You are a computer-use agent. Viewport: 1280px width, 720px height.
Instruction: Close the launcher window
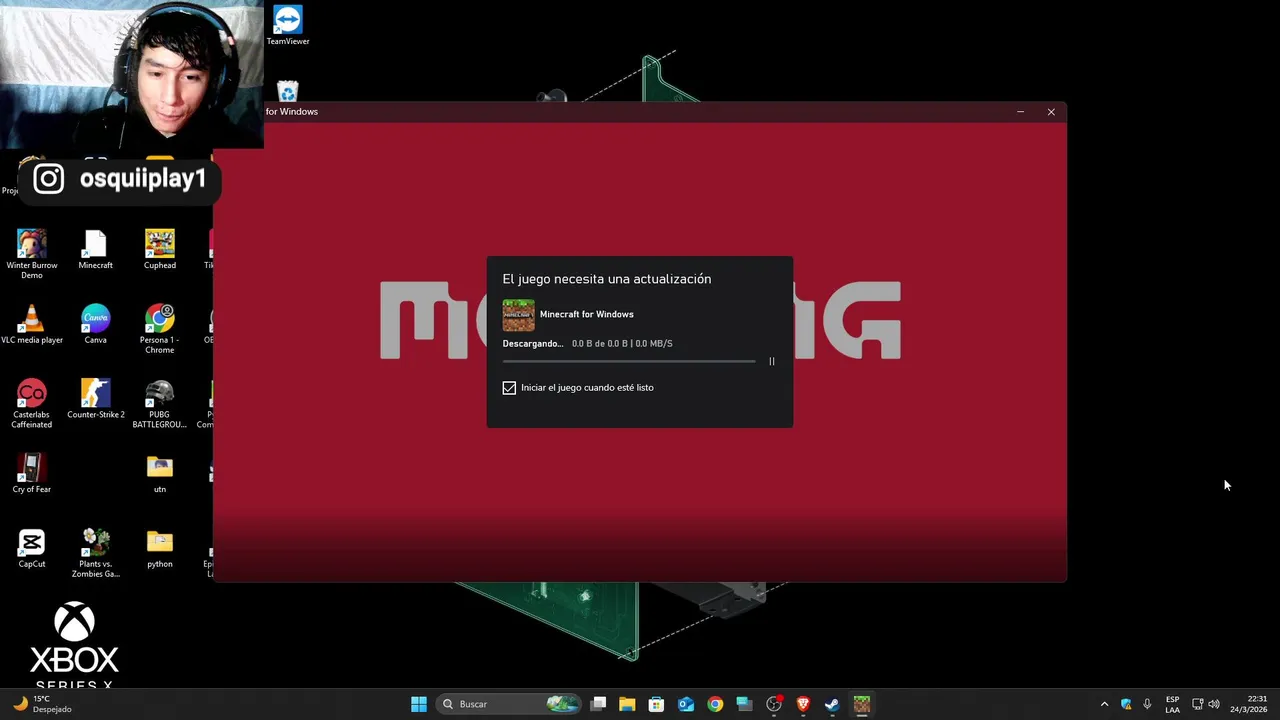tap(1051, 112)
